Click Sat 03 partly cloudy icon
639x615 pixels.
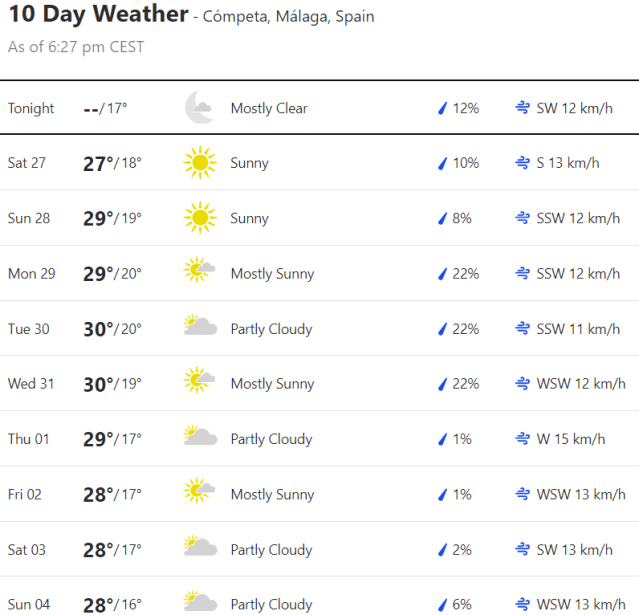click(x=200, y=547)
